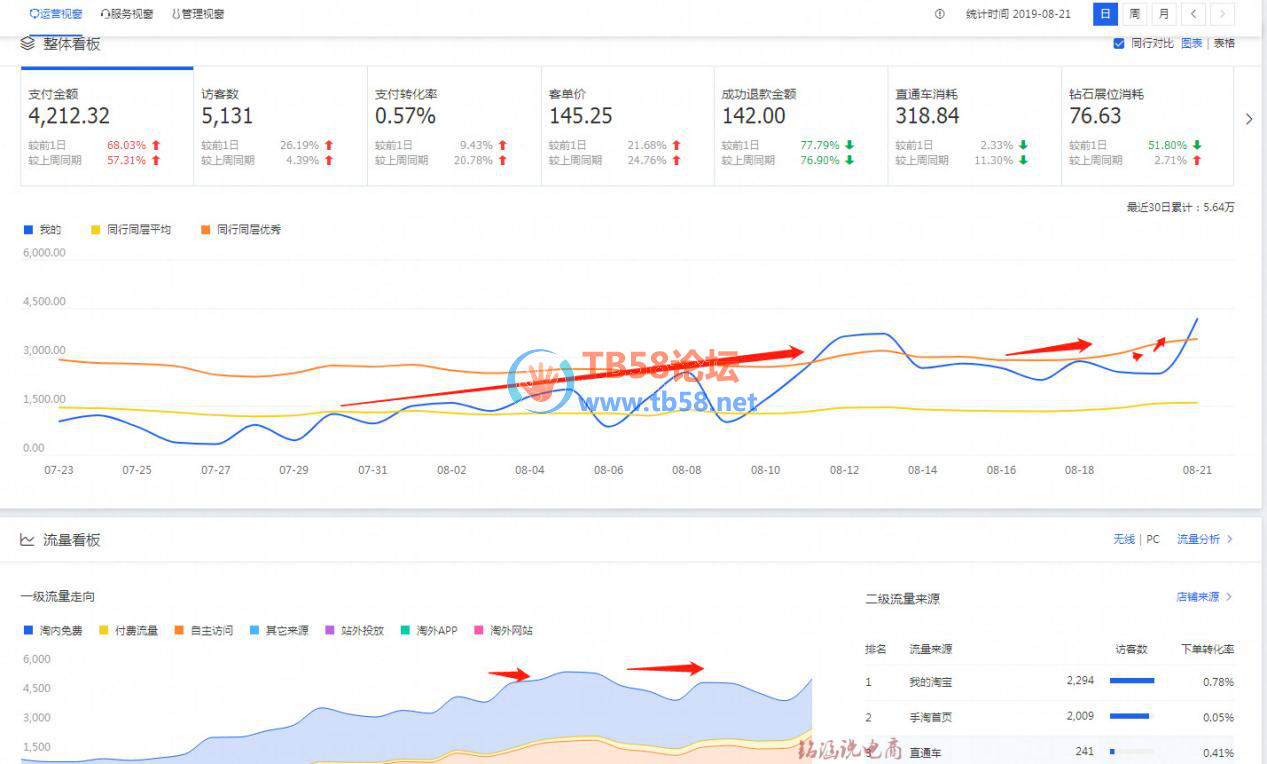
Task: Click the 二级流量来源 heading
Action: point(902,599)
